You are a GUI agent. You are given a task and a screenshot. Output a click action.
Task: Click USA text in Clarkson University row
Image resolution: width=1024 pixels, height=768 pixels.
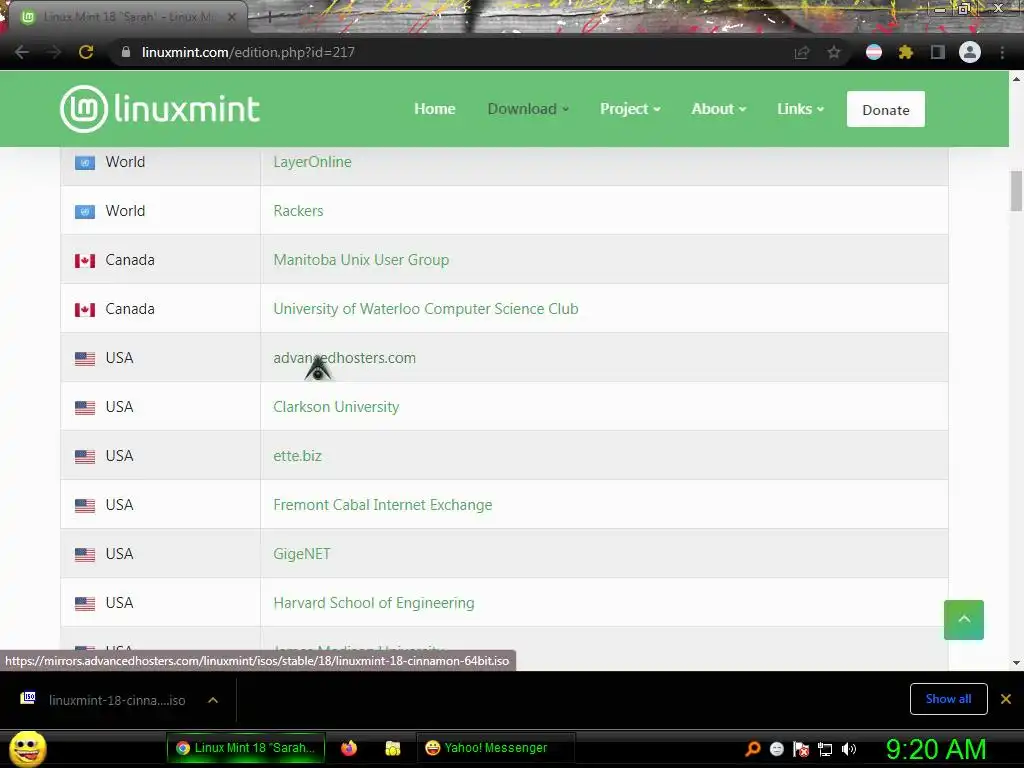[x=120, y=407]
